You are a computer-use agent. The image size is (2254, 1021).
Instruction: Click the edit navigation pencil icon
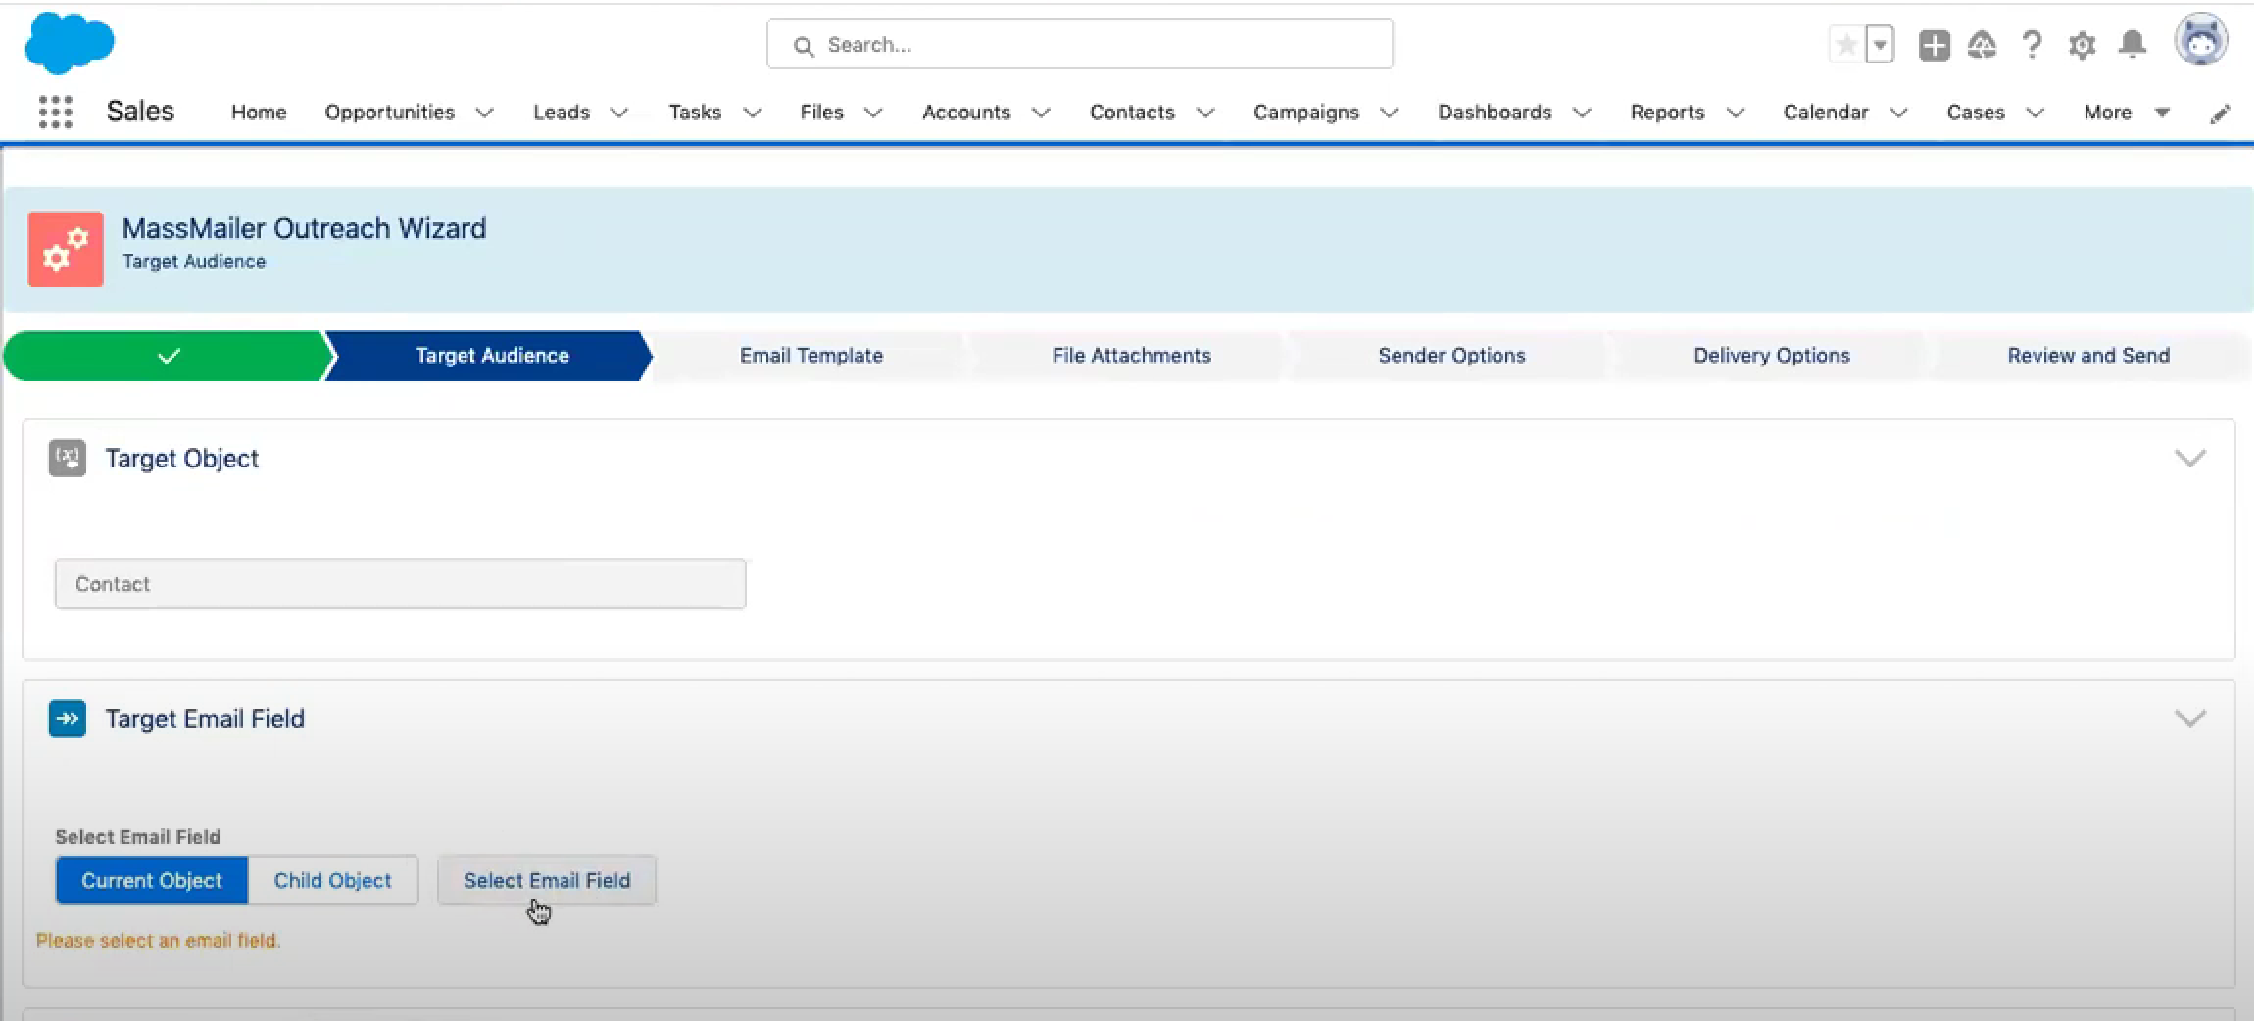click(2220, 113)
